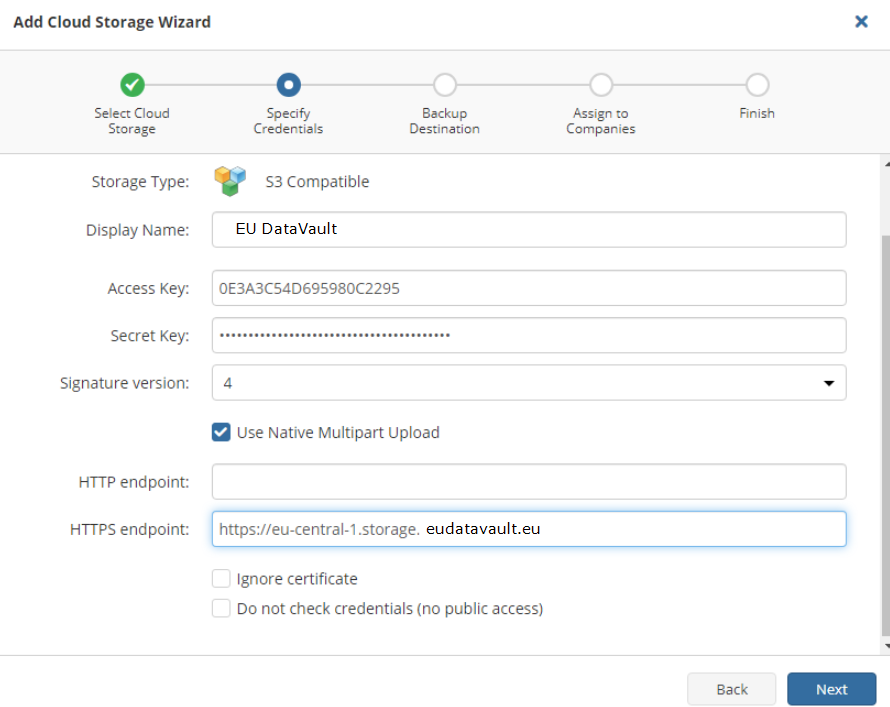Close the Add Cloud Storage Wizard
Viewport: 890px width, 707px height.
click(x=861, y=22)
